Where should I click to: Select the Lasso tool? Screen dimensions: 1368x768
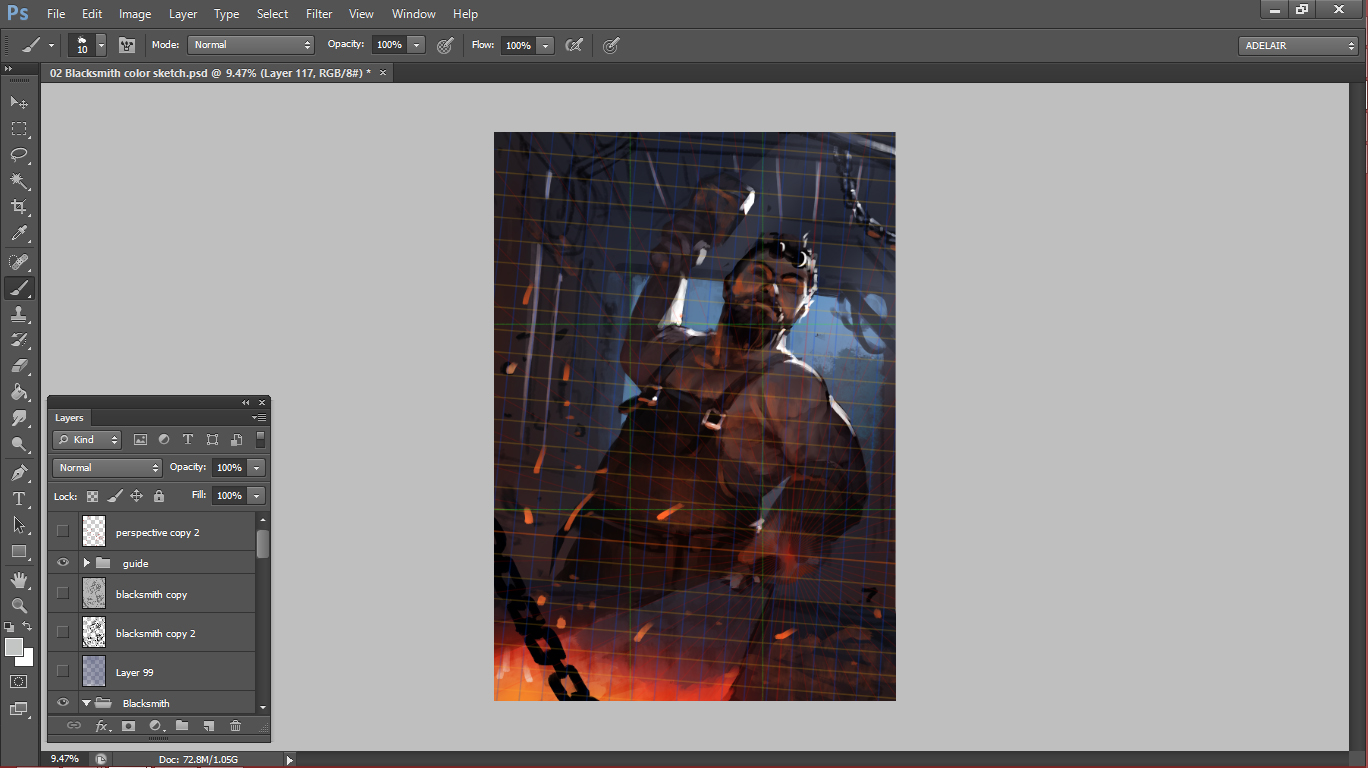[x=19, y=154]
